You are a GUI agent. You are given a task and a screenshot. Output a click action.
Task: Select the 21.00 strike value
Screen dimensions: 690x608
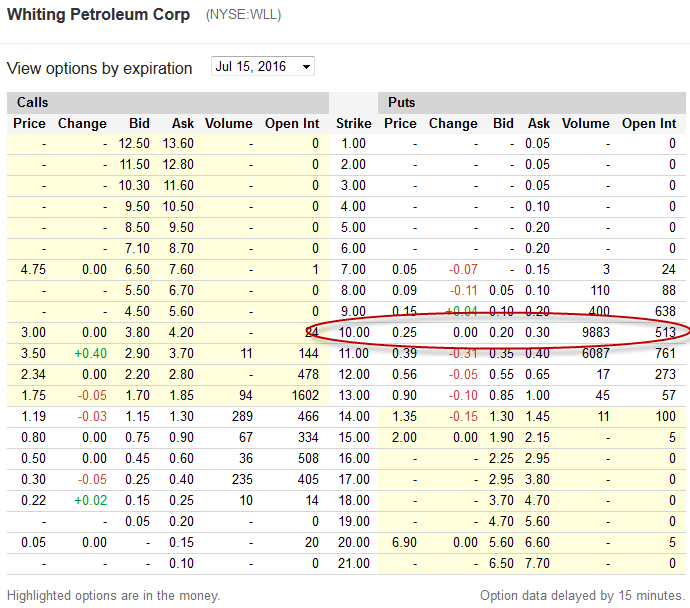click(x=354, y=564)
